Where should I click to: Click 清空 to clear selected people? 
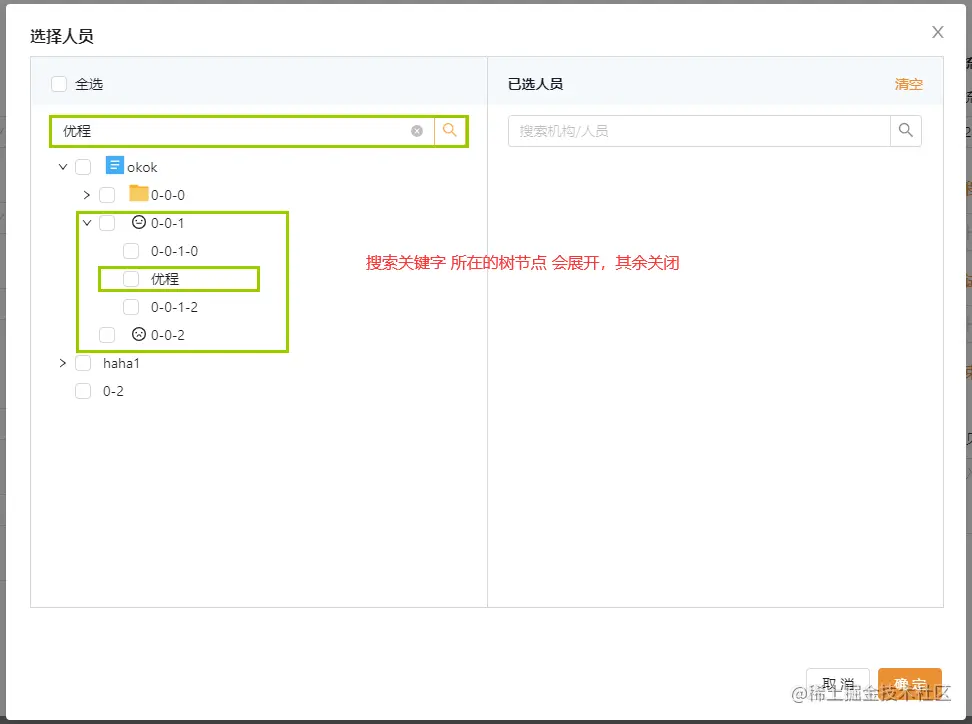pyautogui.click(x=908, y=84)
